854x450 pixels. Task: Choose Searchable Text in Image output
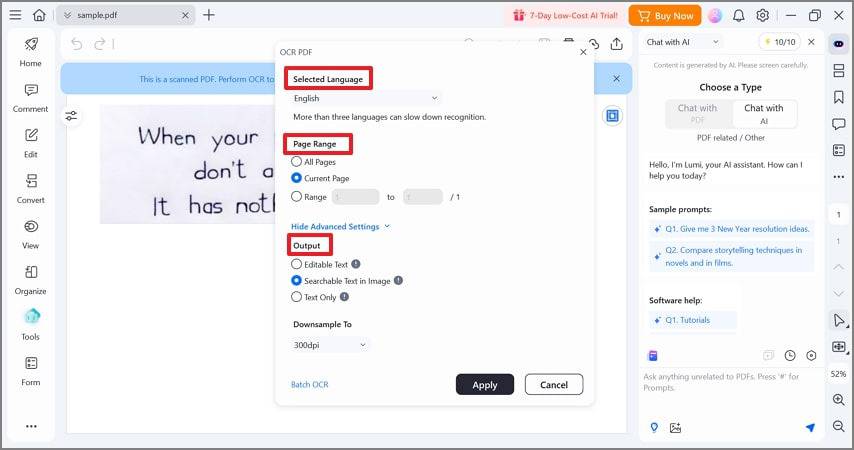click(296, 281)
